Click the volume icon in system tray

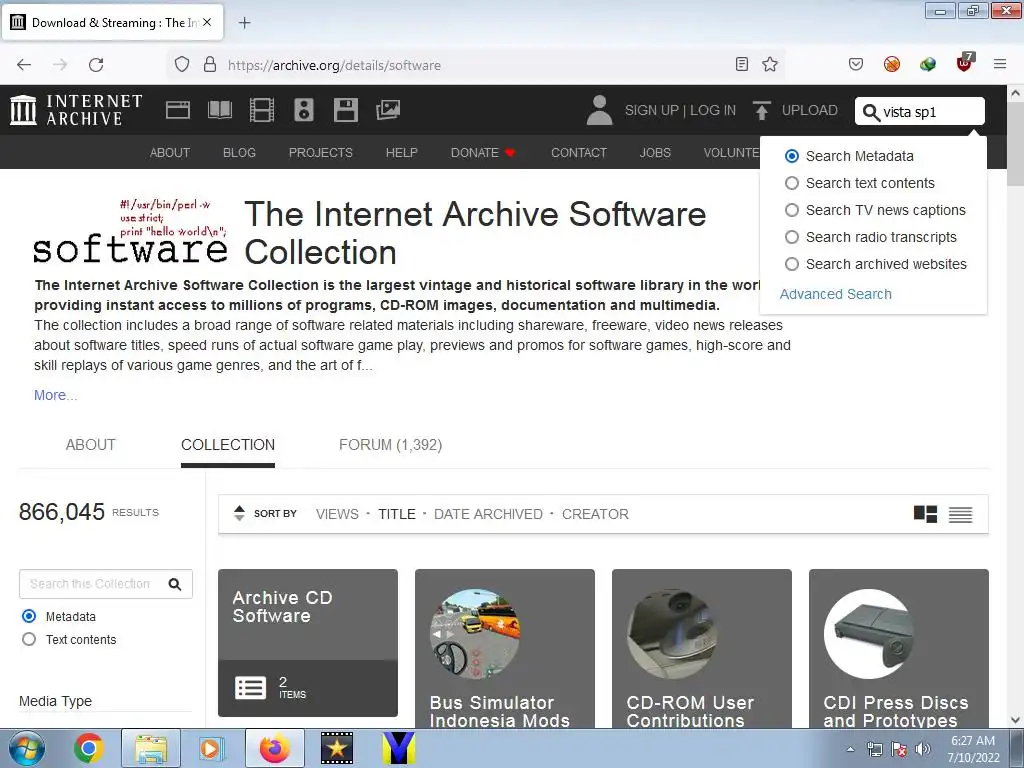[x=923, y=750]
